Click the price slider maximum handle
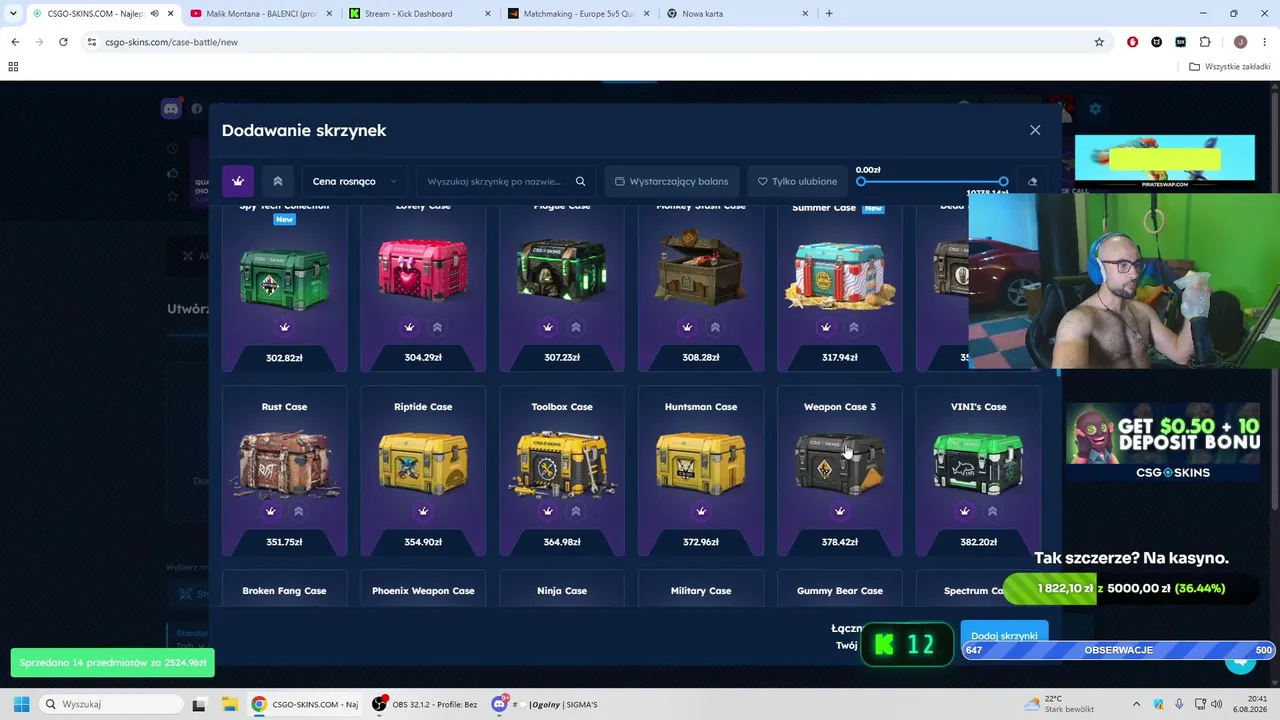1280x720 pixels. [1003, 181]
